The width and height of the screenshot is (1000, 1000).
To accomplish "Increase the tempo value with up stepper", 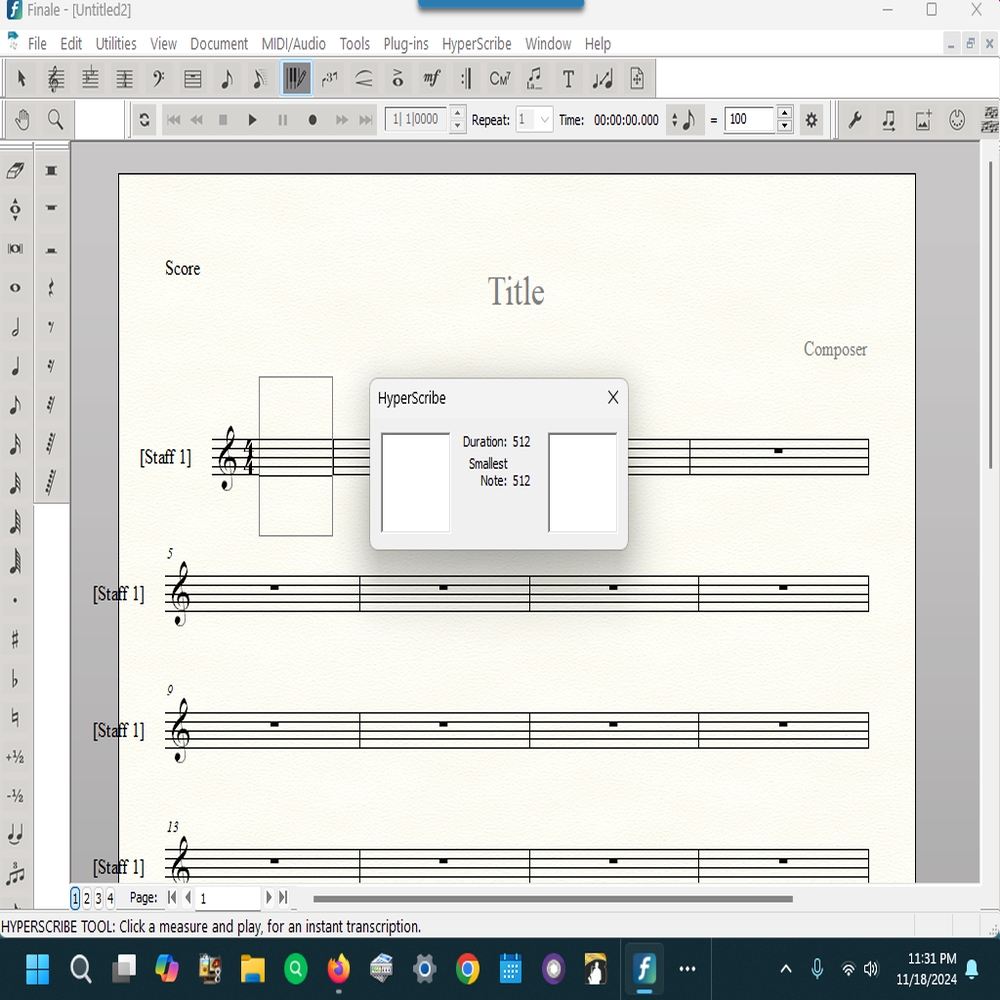I will point(785,114).
